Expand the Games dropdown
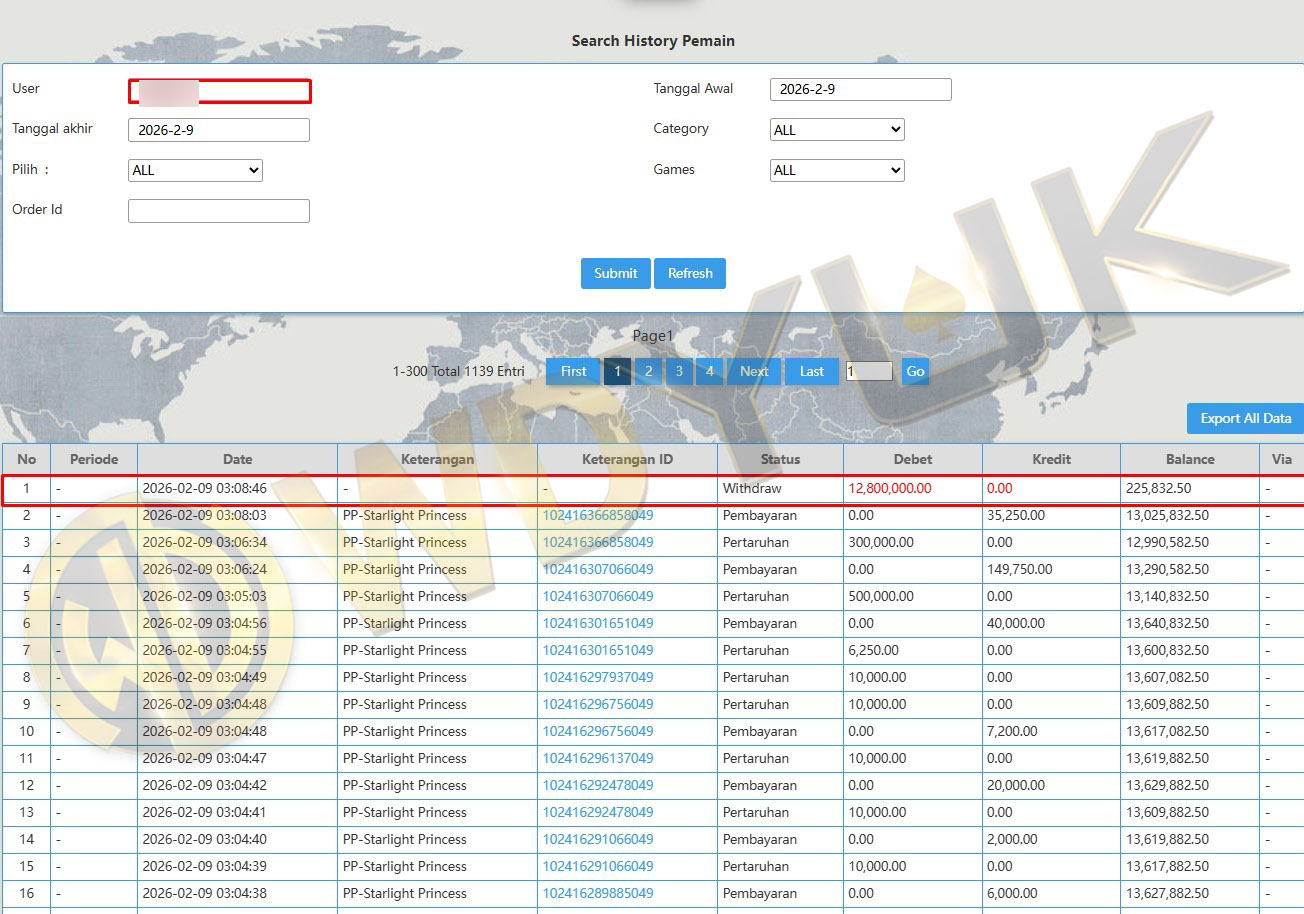Screen dimensions: 1304x914 pos(837,171)
